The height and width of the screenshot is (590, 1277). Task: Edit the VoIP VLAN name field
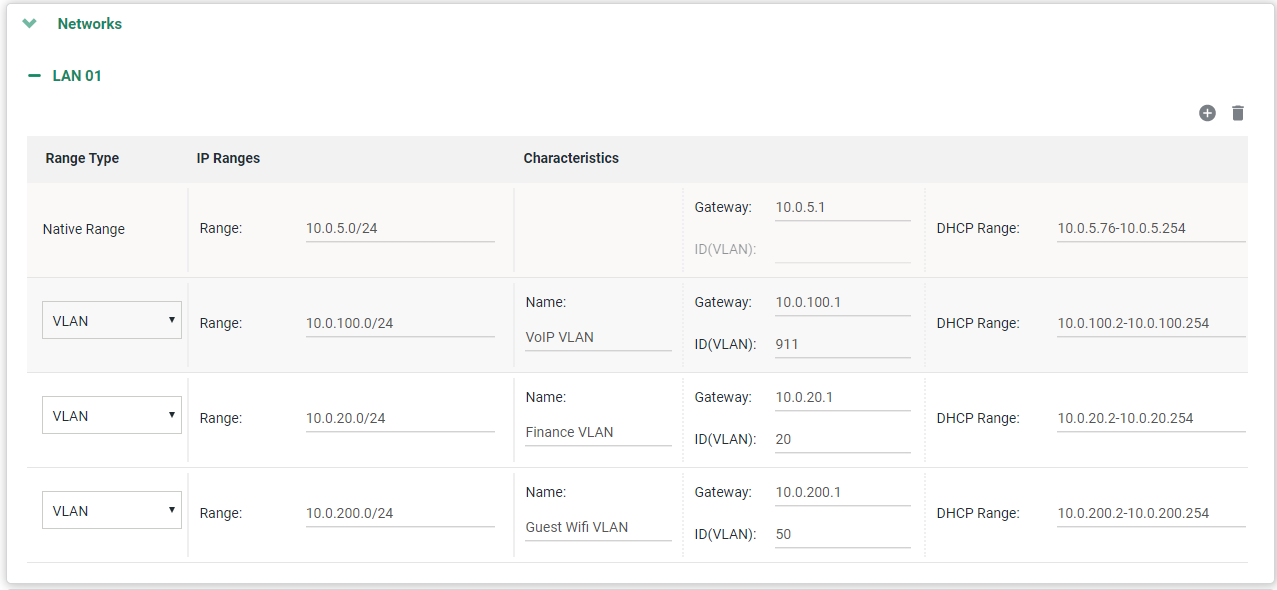tap(598, 338)
